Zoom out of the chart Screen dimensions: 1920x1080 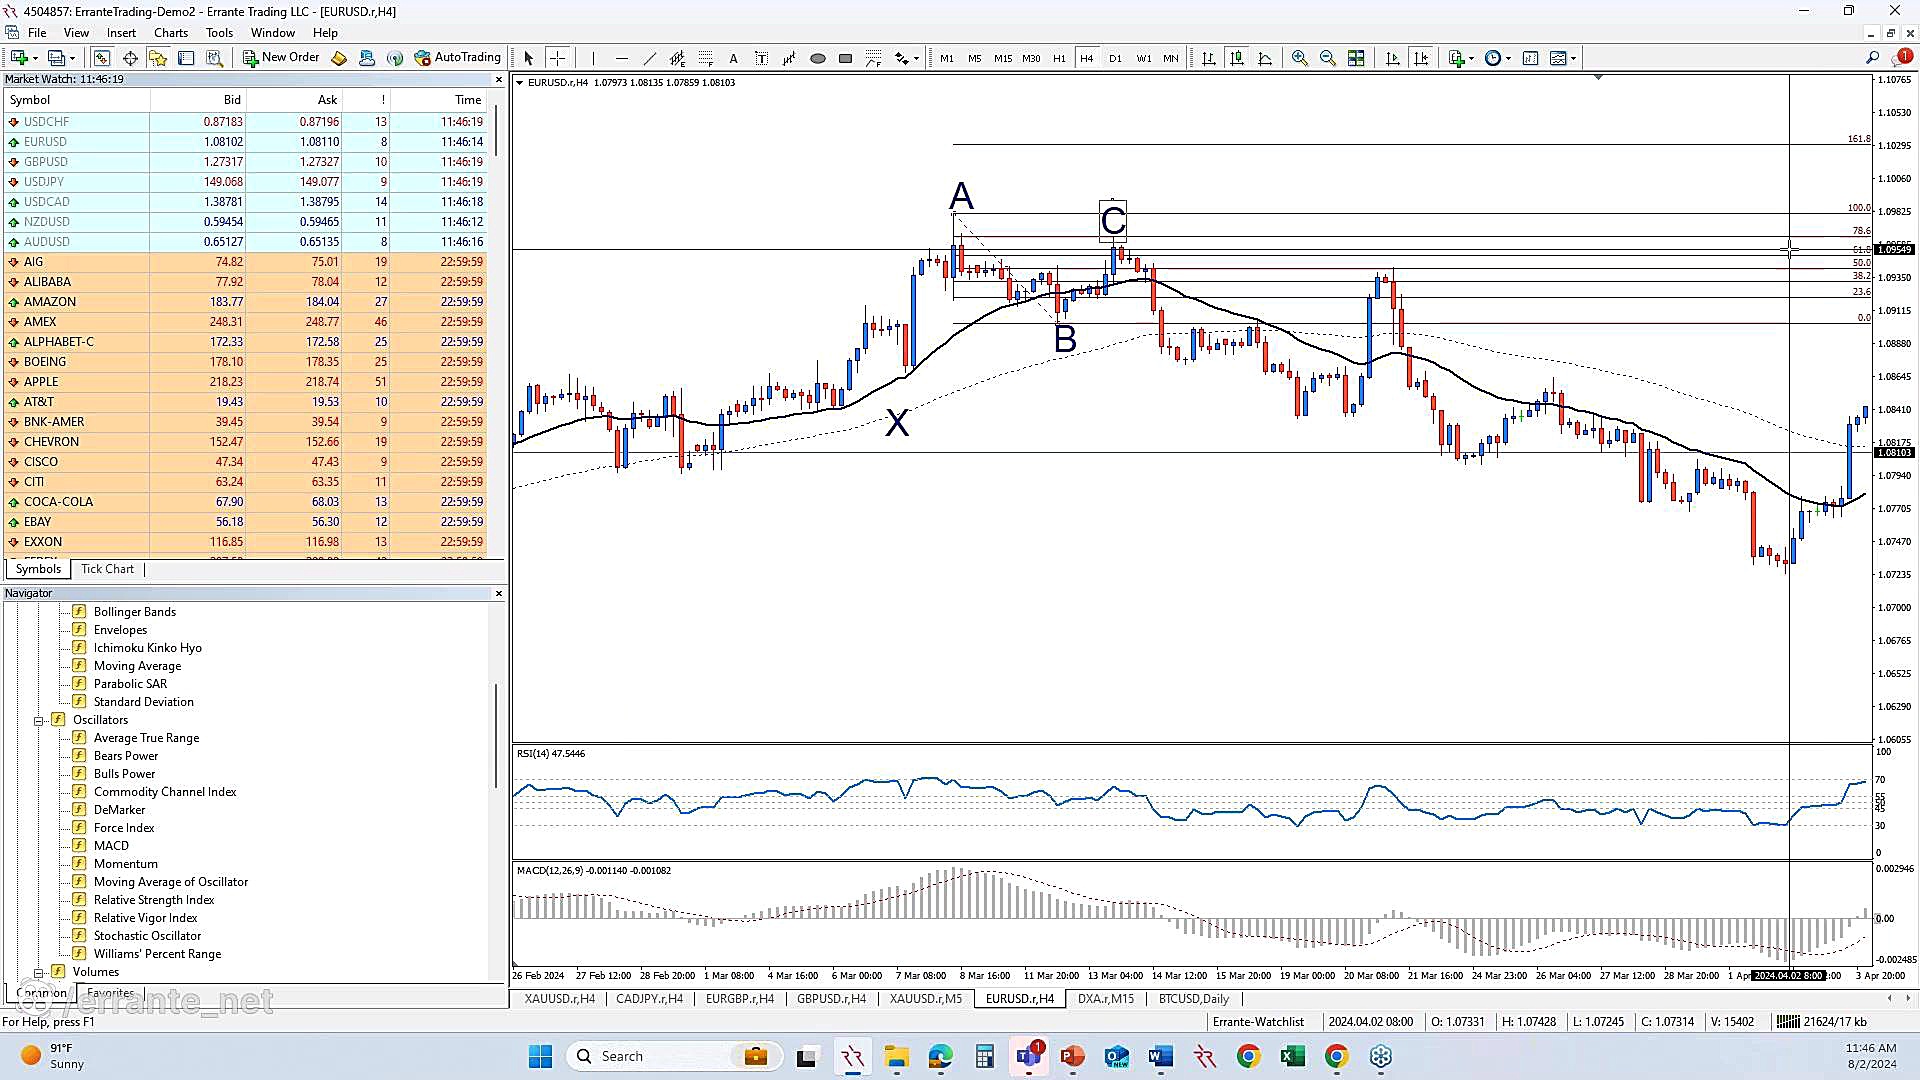click(x=1327, y=58)
